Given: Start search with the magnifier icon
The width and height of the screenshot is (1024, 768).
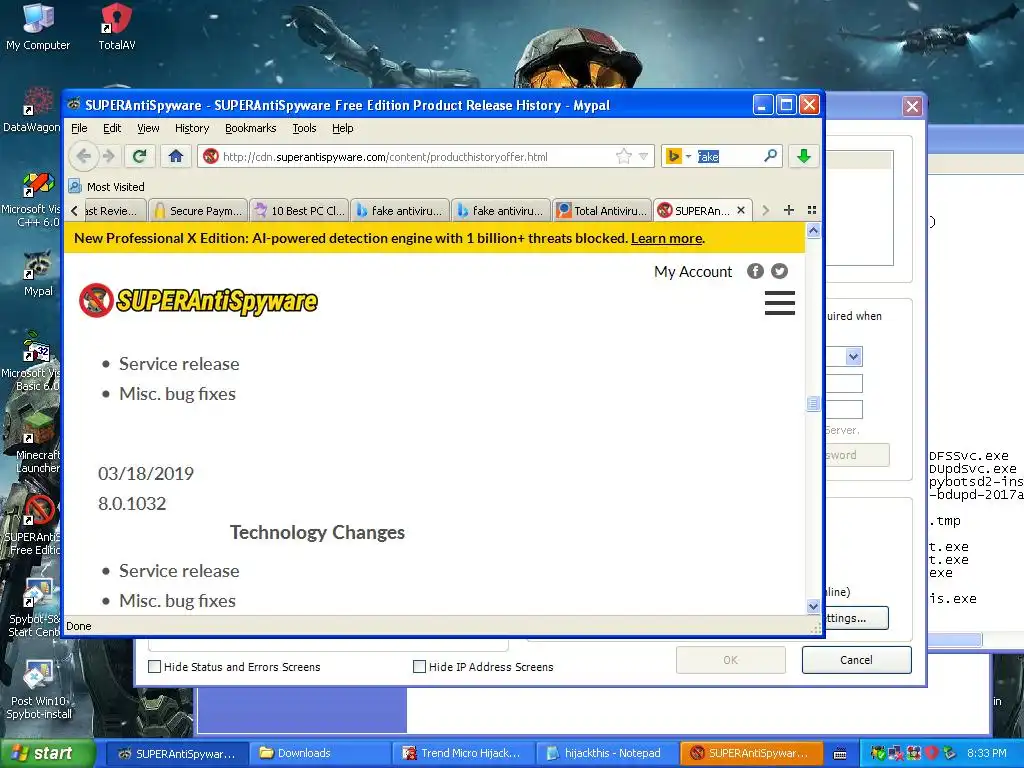Looking at the screenshot, I should (771, 156).
